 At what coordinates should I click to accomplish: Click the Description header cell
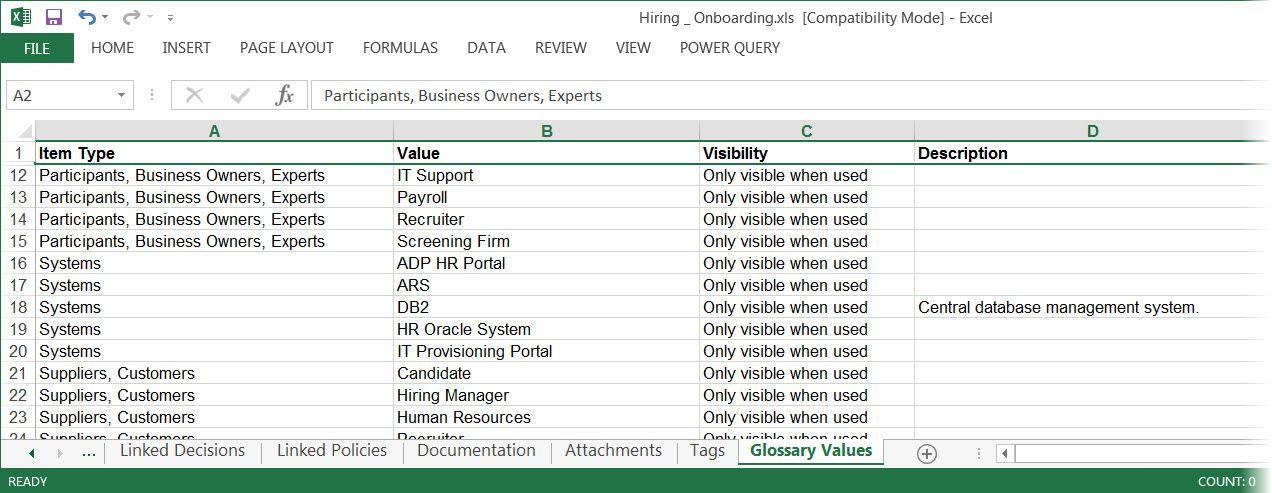pos(1092,153)
